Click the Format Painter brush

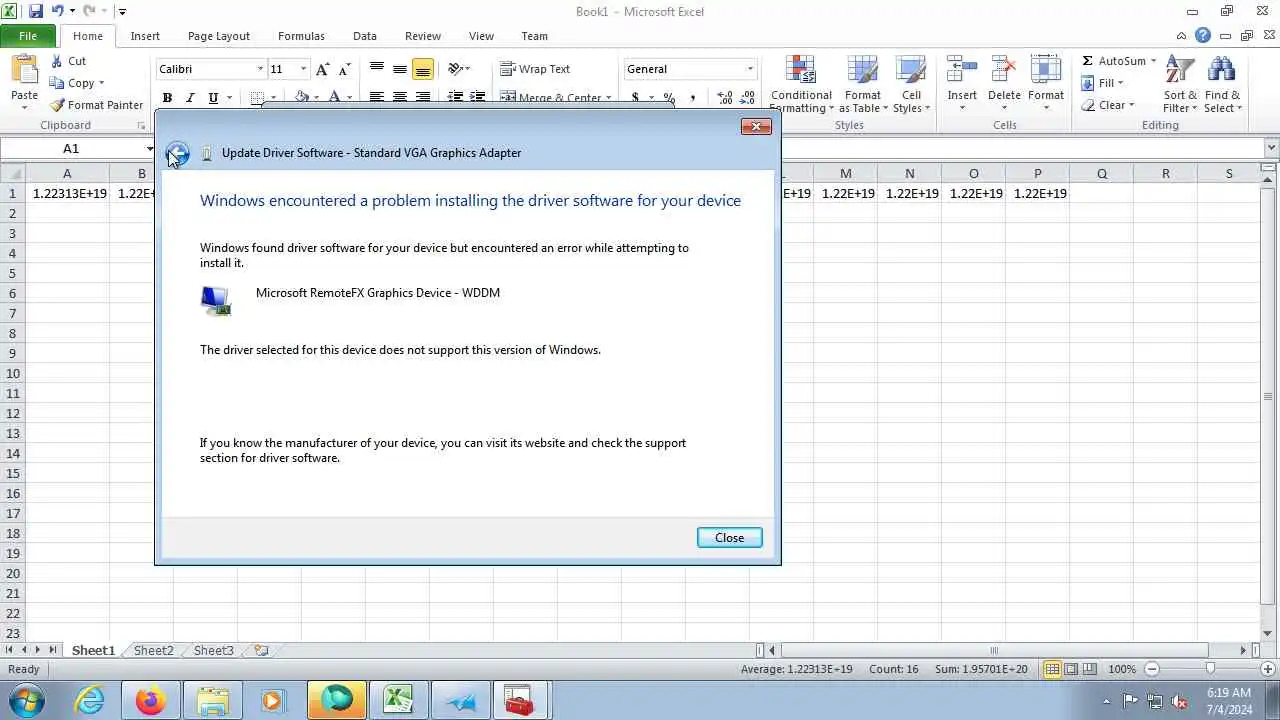(x=58, y=105)
